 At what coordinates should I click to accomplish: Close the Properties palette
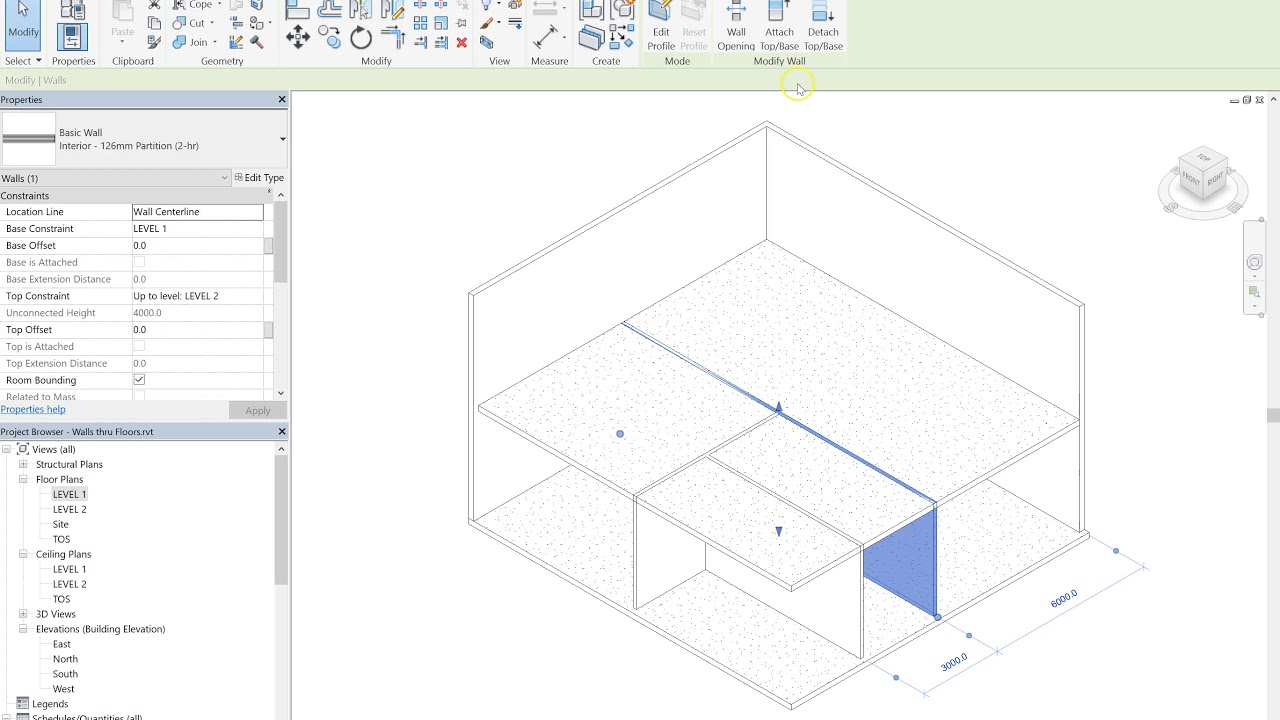pyautogui.click(x=282, y=99)
